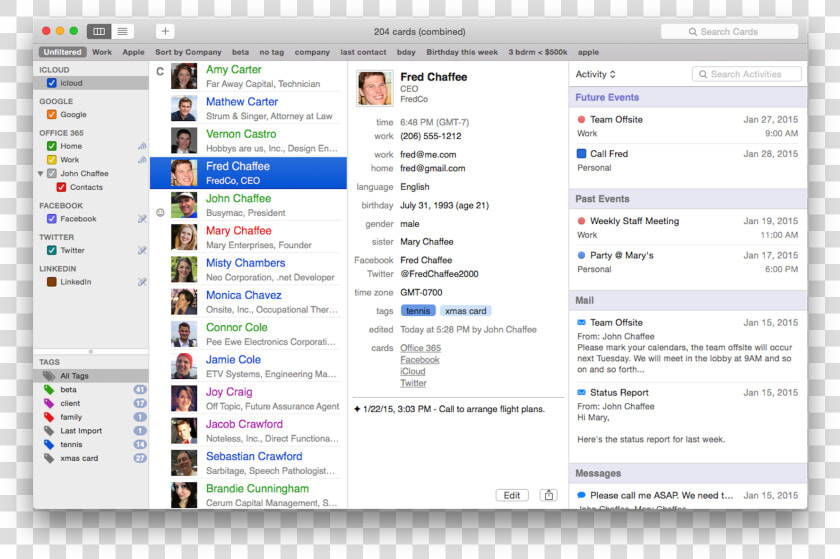Viewport: 840px width, 559px height.
Task: Click Twitter handle @FredChaffee2000
Action: tap(439, 274)
